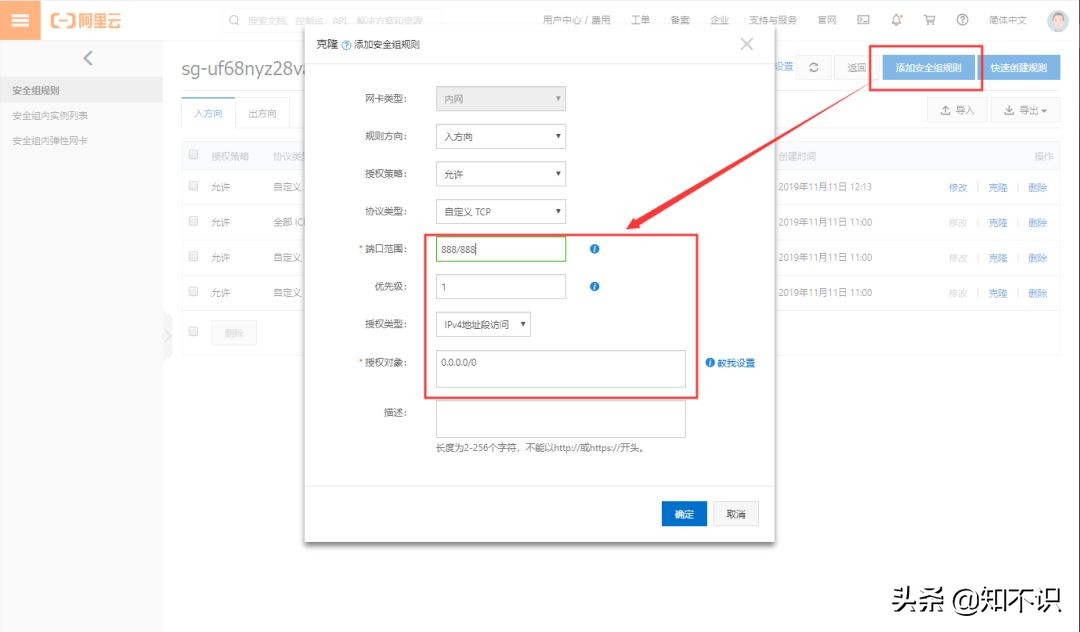Click the blue 确定 button
The image size is (1080, 632).
pyautogui.click(x=684, y=514)
